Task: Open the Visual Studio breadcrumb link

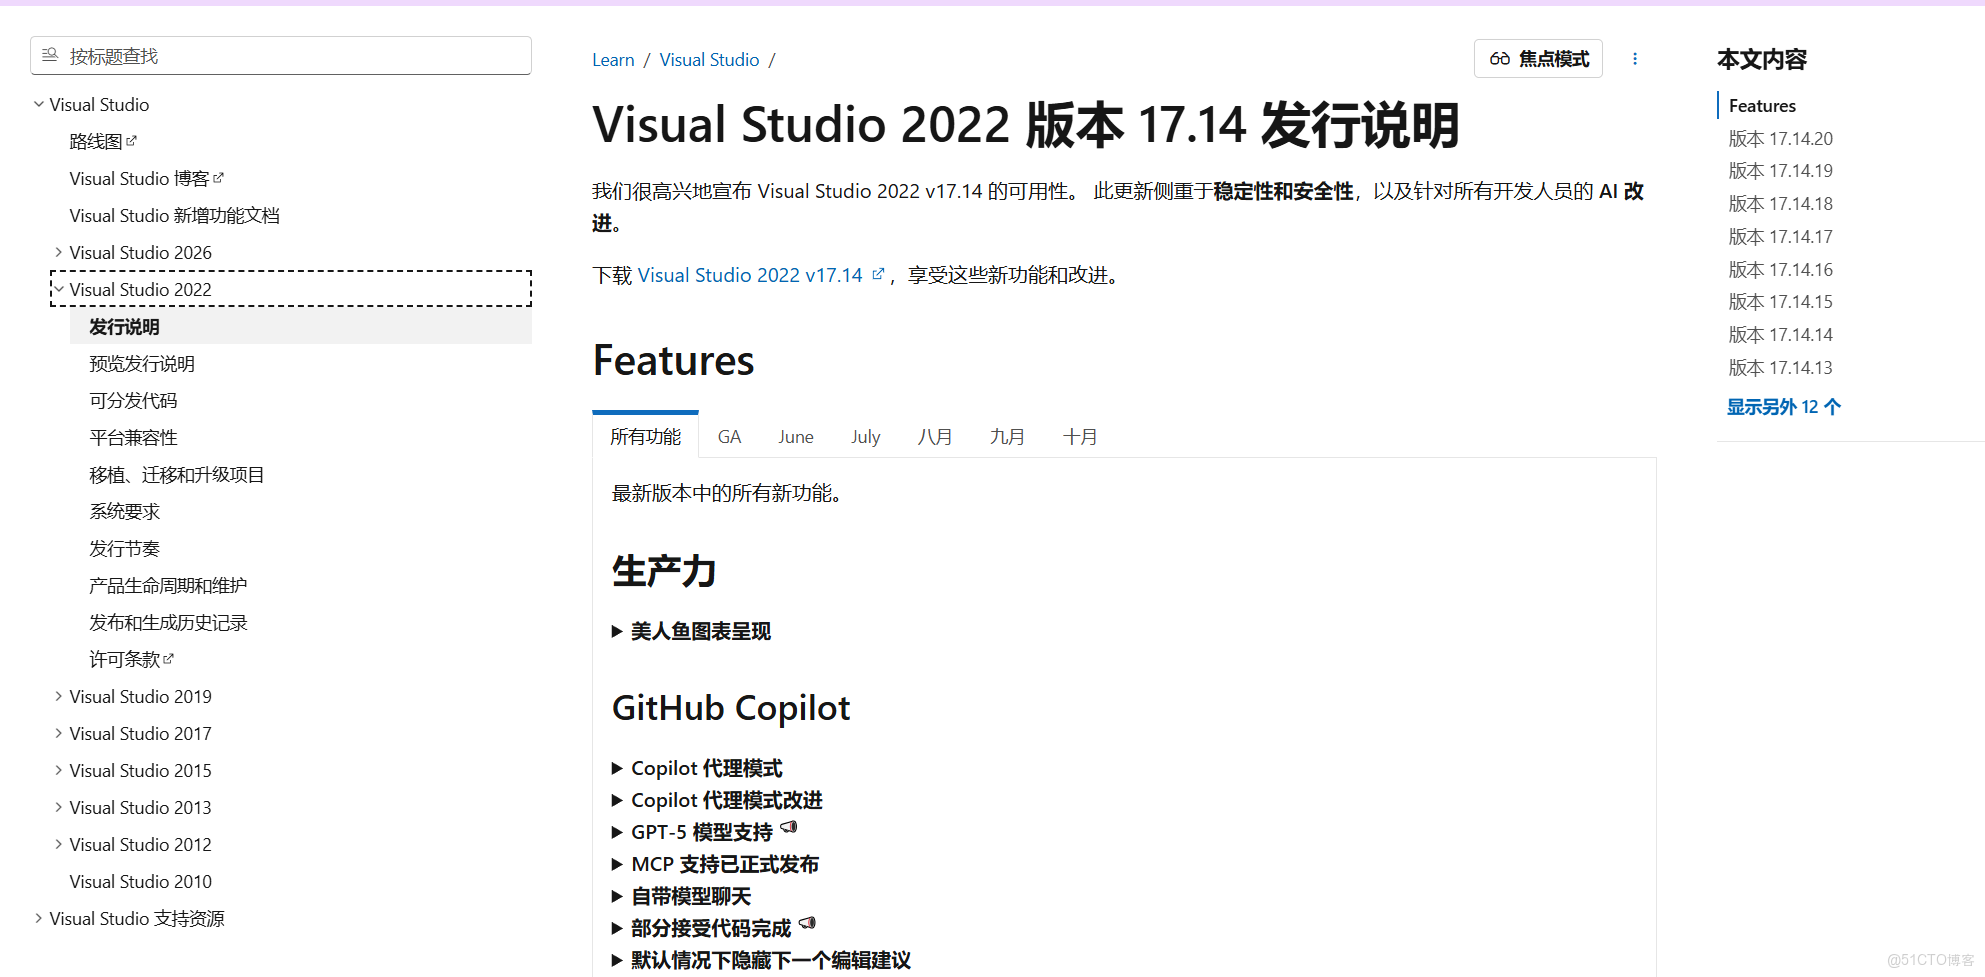Action: point(709,60)
